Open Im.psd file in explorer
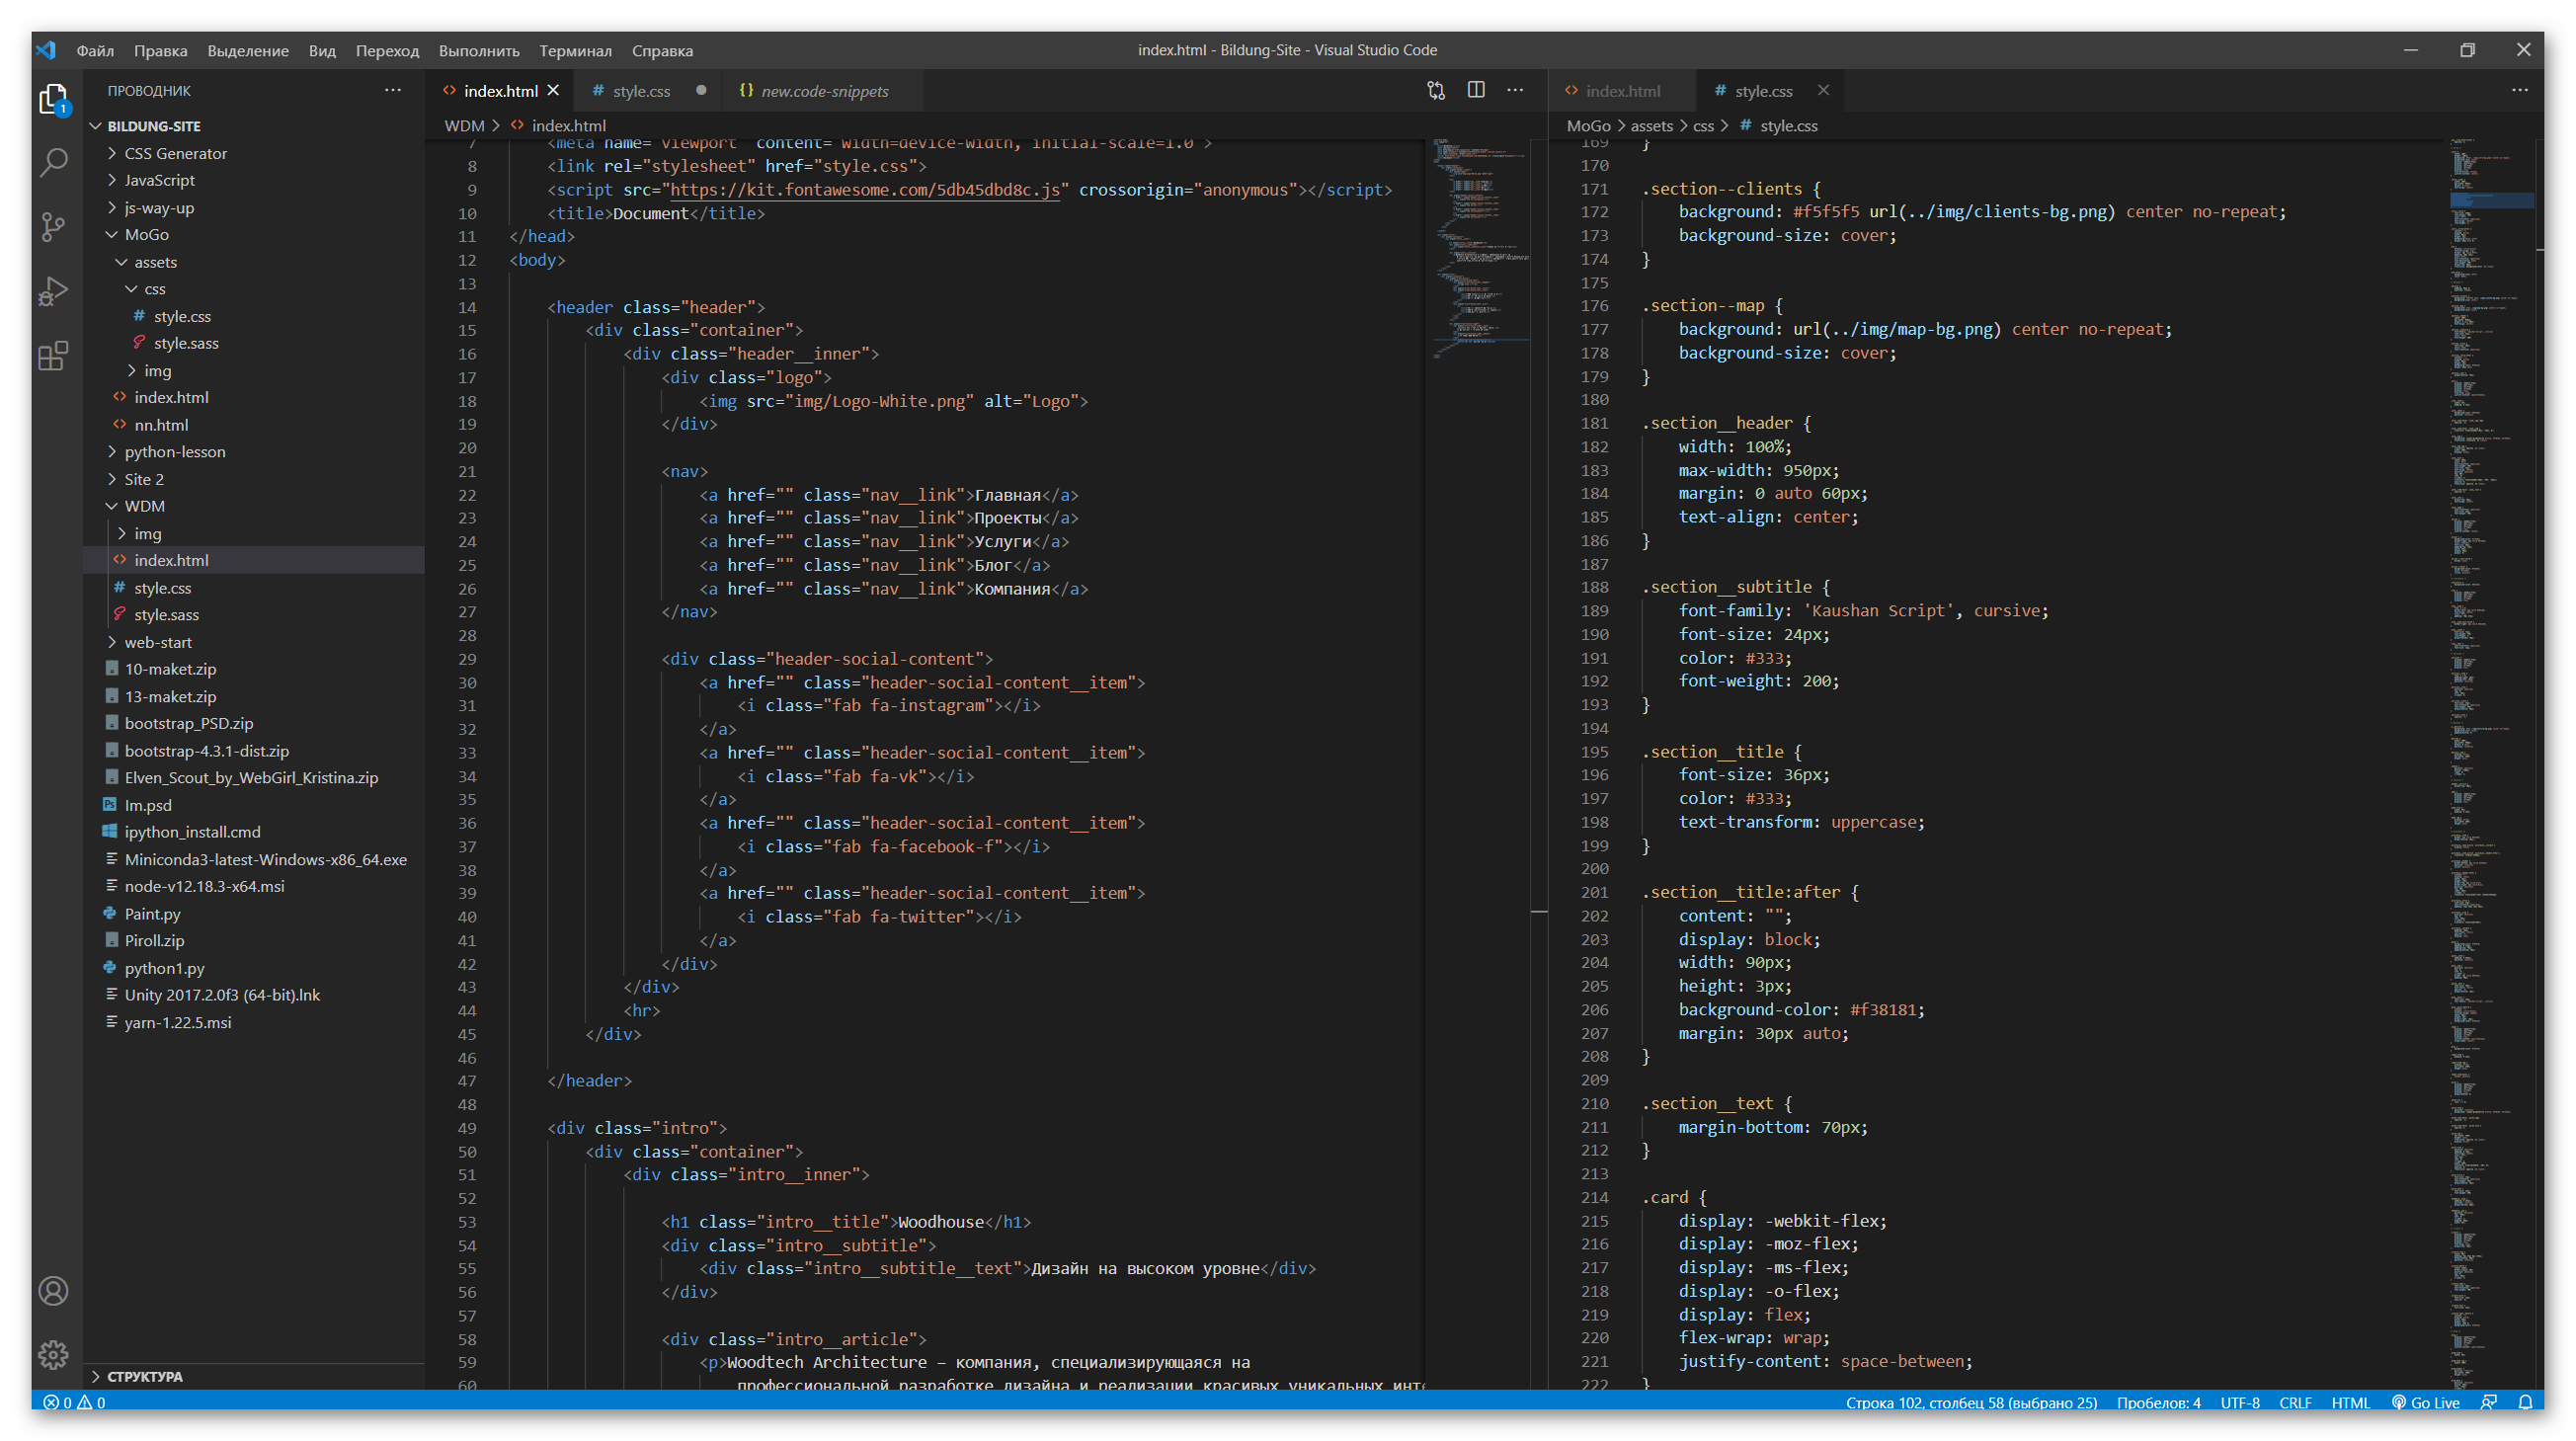 coord(148,805)
